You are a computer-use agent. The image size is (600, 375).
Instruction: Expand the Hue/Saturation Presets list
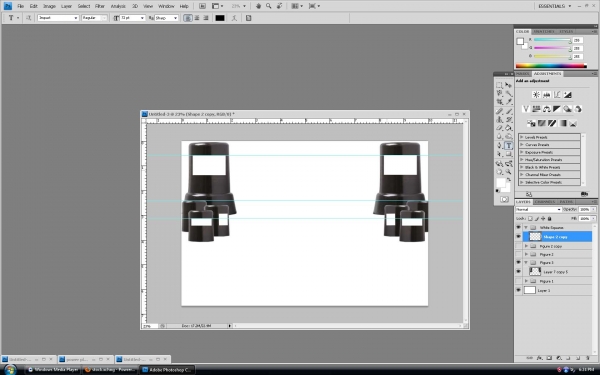(x=522, y=160)
